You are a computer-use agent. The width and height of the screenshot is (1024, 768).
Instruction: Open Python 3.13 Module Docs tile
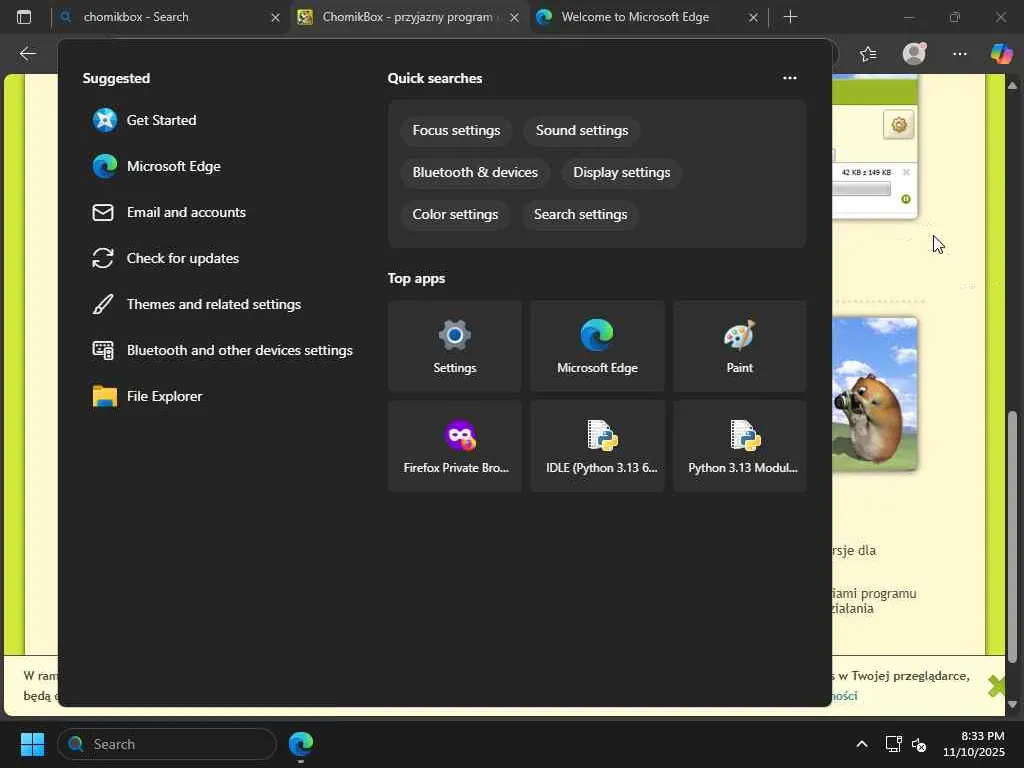739,446
